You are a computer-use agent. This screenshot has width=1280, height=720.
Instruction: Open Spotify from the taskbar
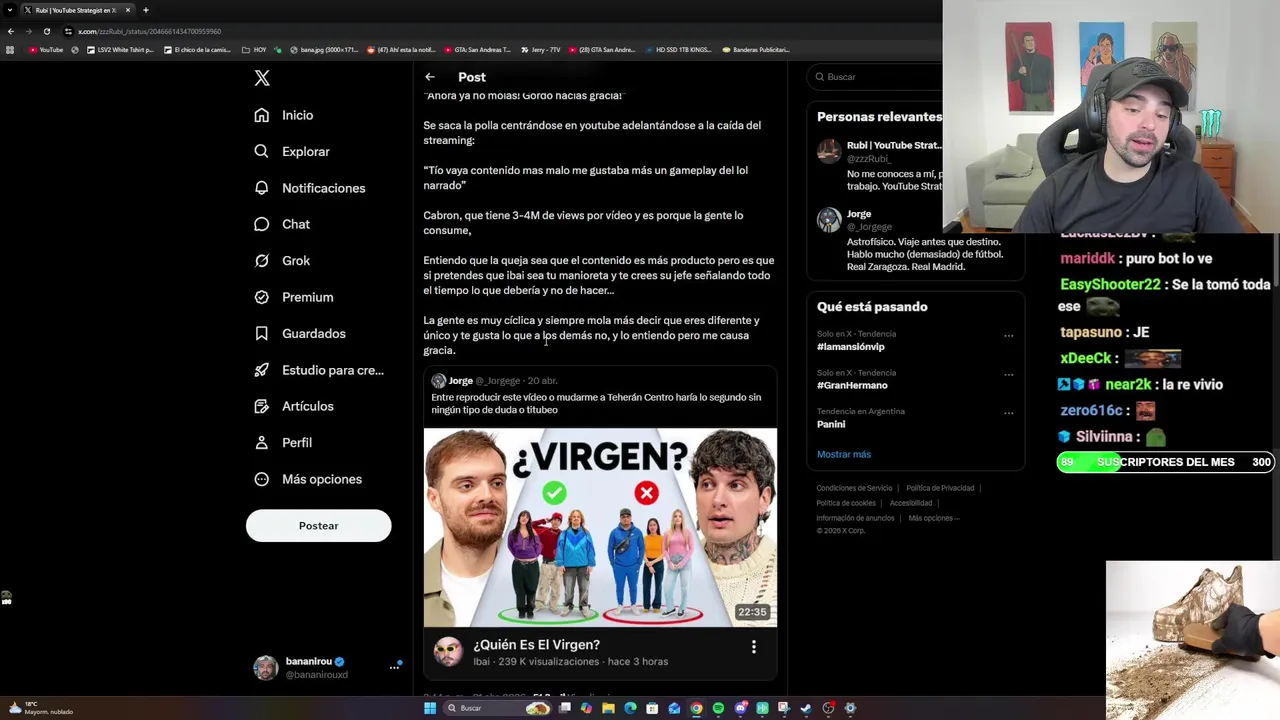(x=718, y=708)
